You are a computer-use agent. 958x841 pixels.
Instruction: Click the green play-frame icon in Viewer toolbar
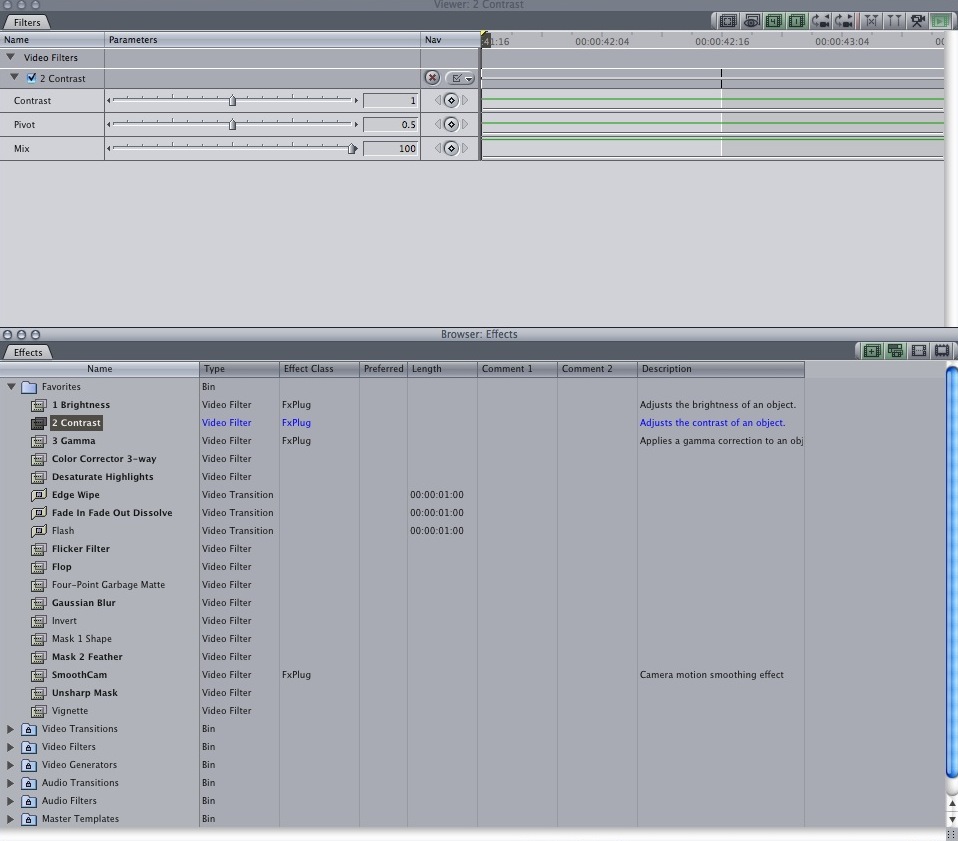pyautogui.click(x=940, y=21)
